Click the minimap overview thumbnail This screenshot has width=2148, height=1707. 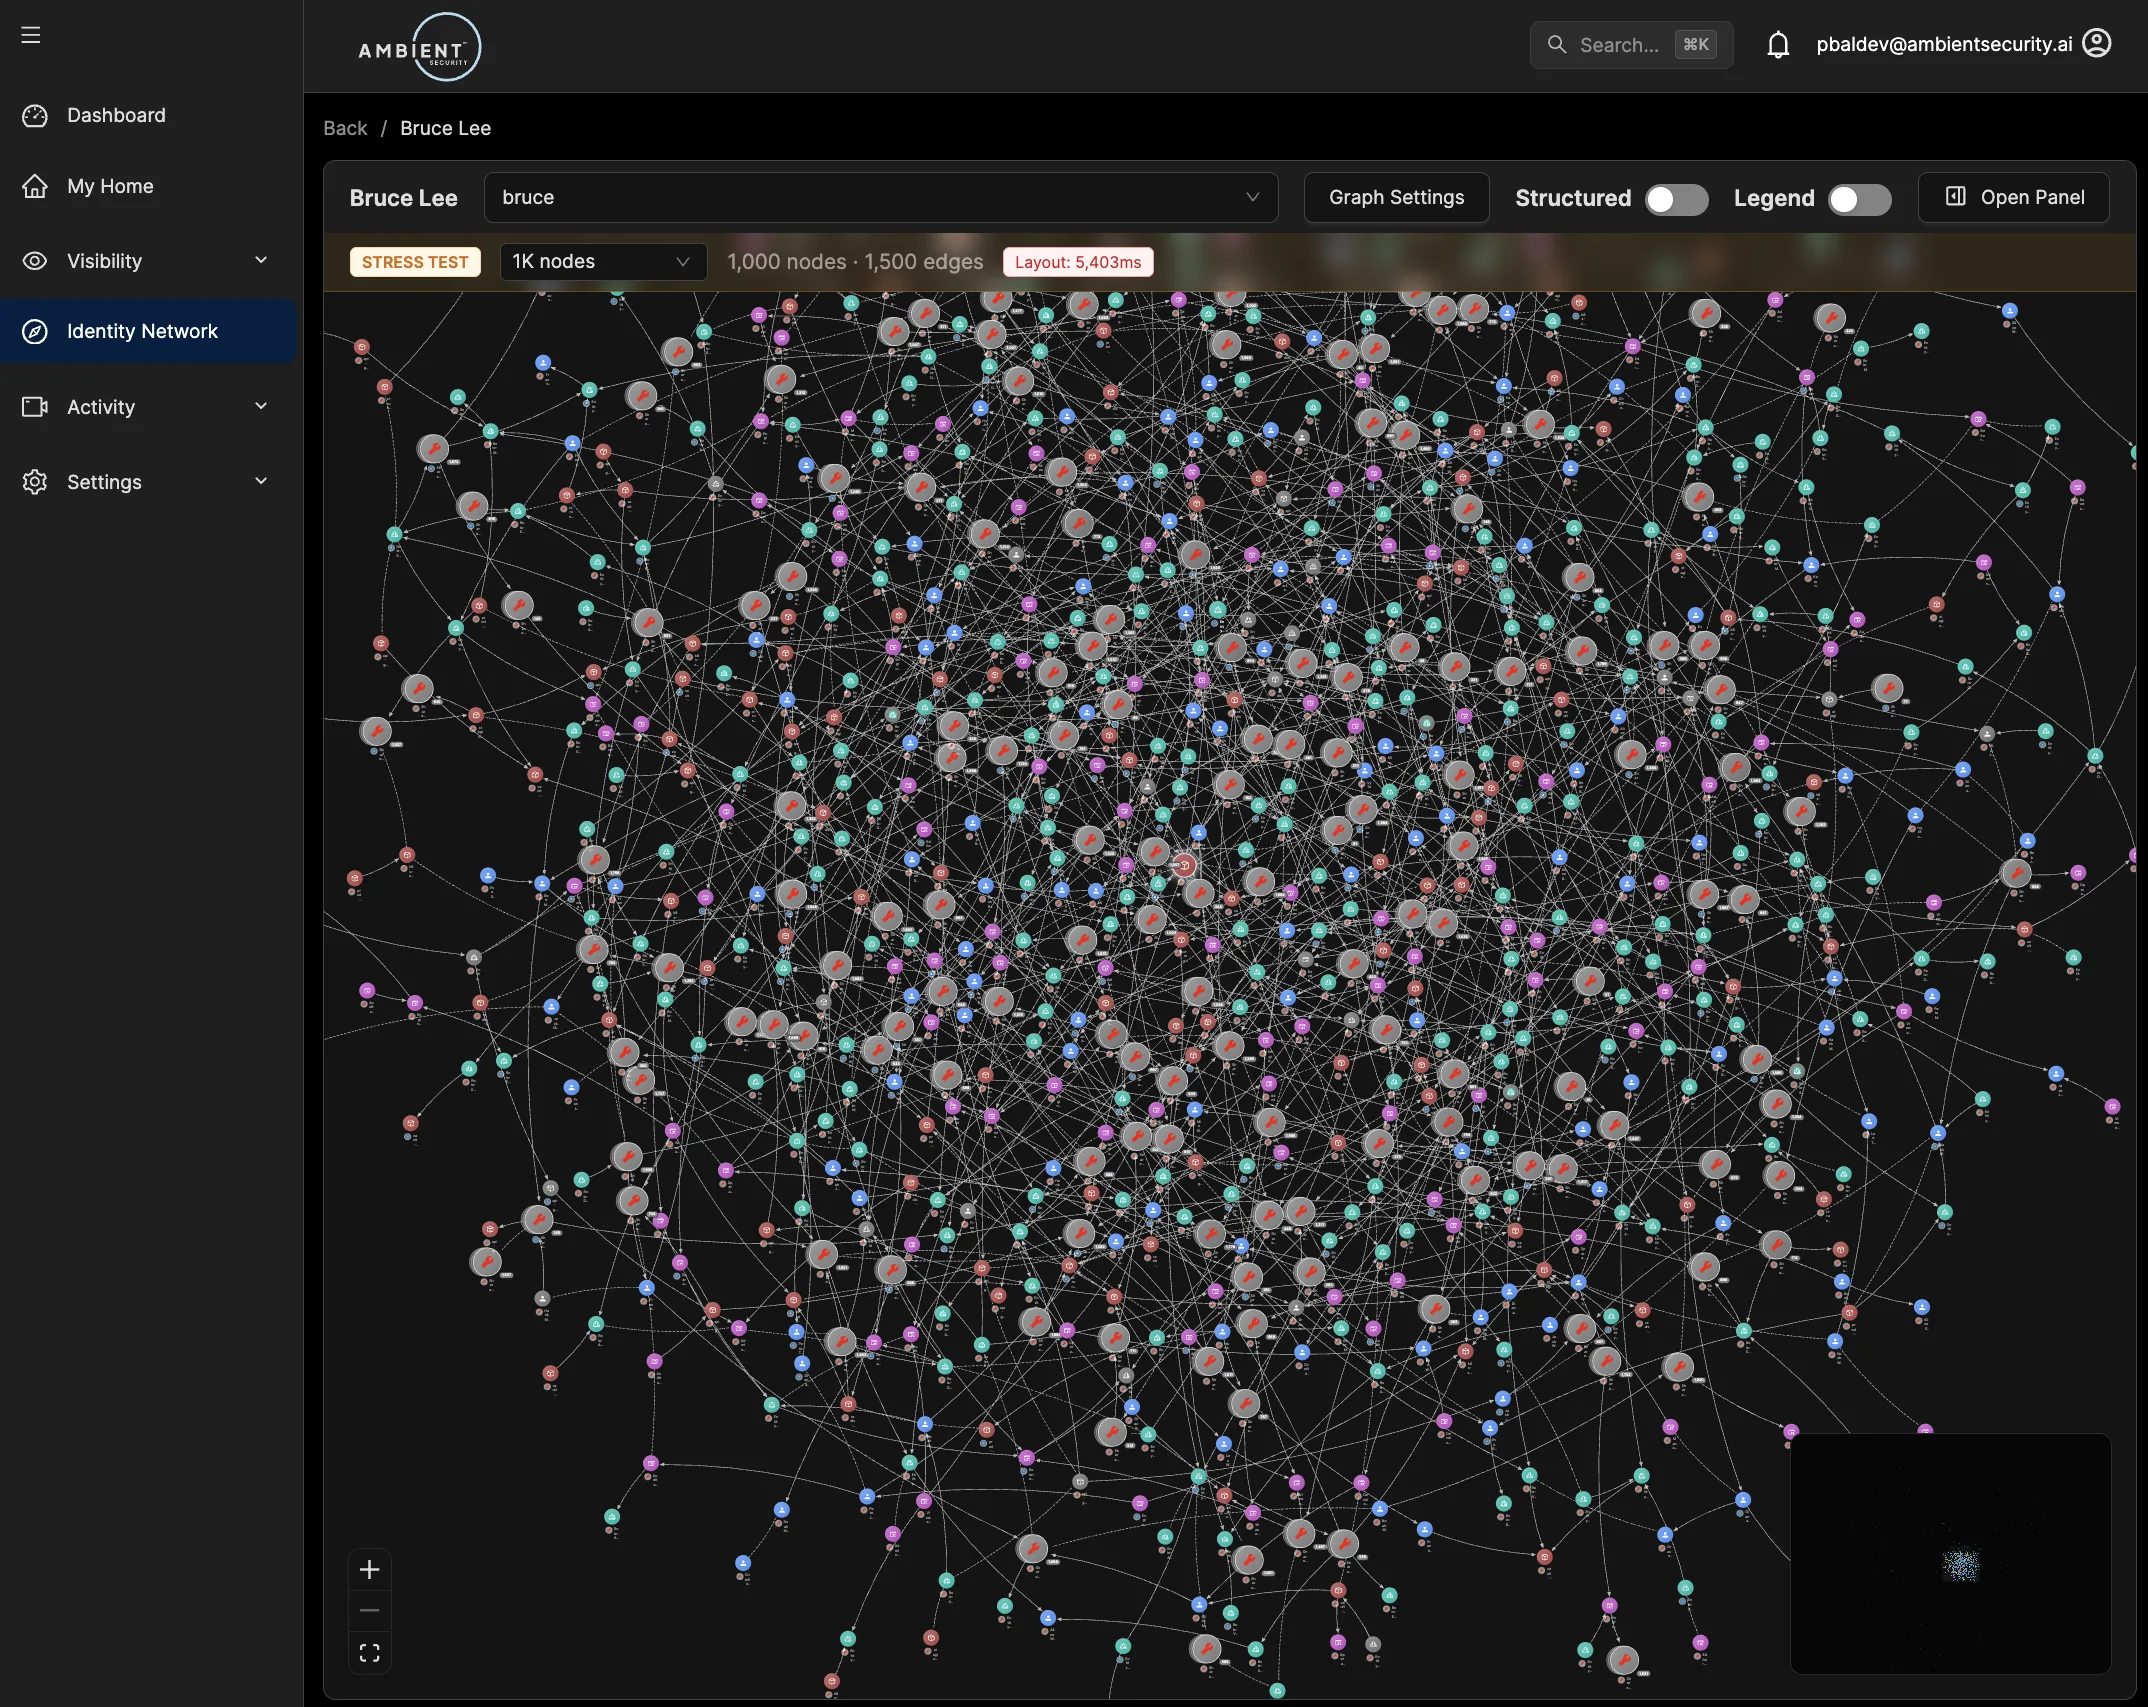click(x=1950, y=1553)
